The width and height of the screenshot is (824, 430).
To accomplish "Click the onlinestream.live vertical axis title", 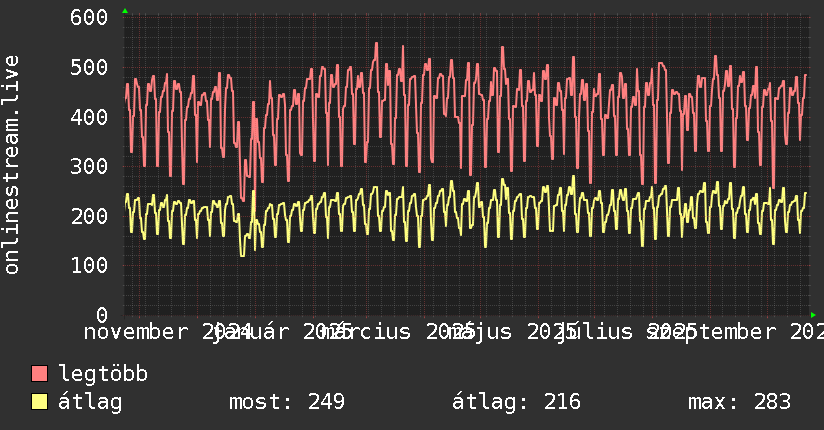I will (x=12, y=165).
